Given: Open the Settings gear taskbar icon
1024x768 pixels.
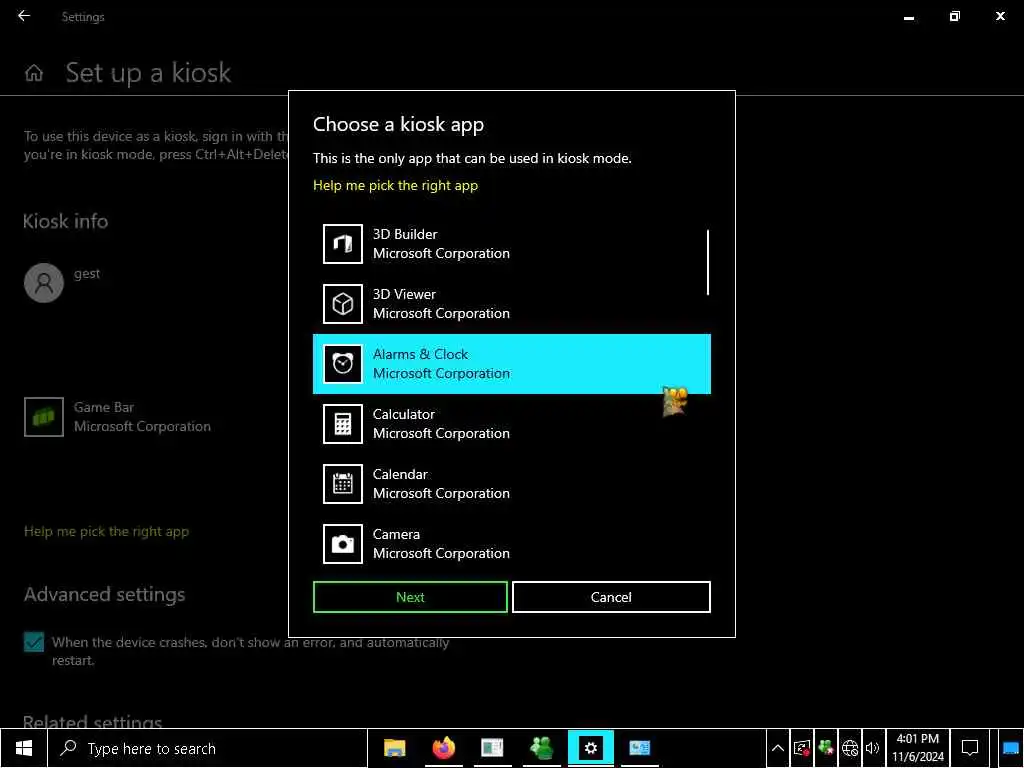Looking at the screenshot, I should pos(590,748).
